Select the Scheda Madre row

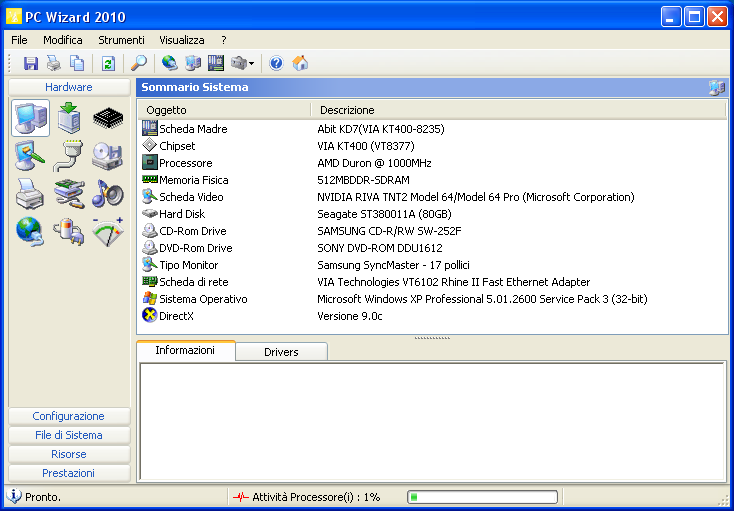coord(432,129)
